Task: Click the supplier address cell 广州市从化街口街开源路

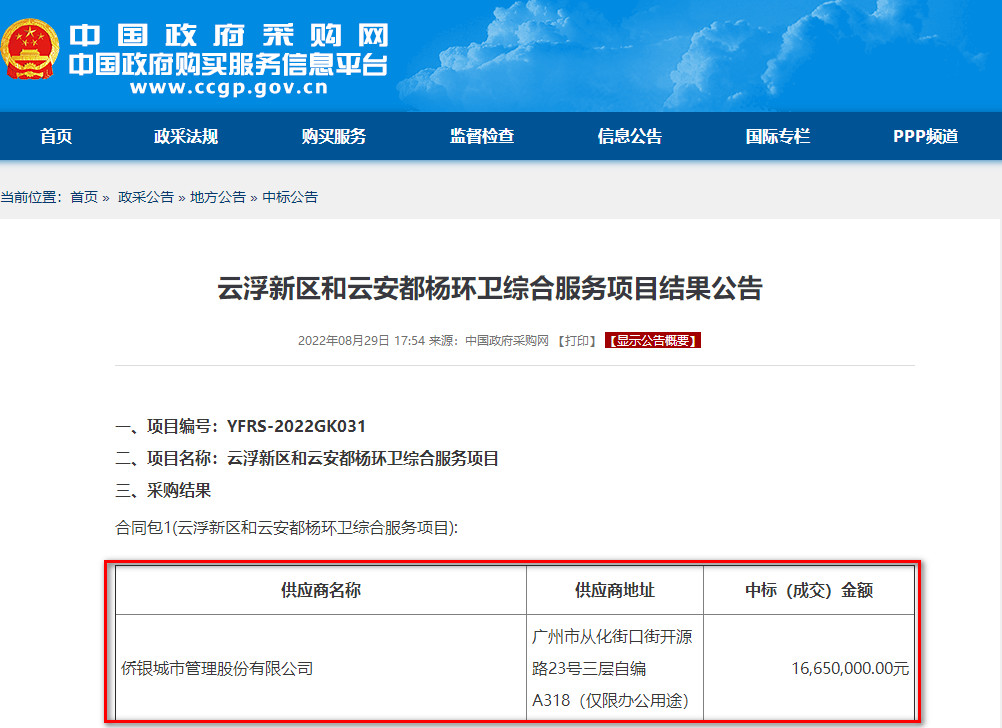Action: (x=615, y=669)
